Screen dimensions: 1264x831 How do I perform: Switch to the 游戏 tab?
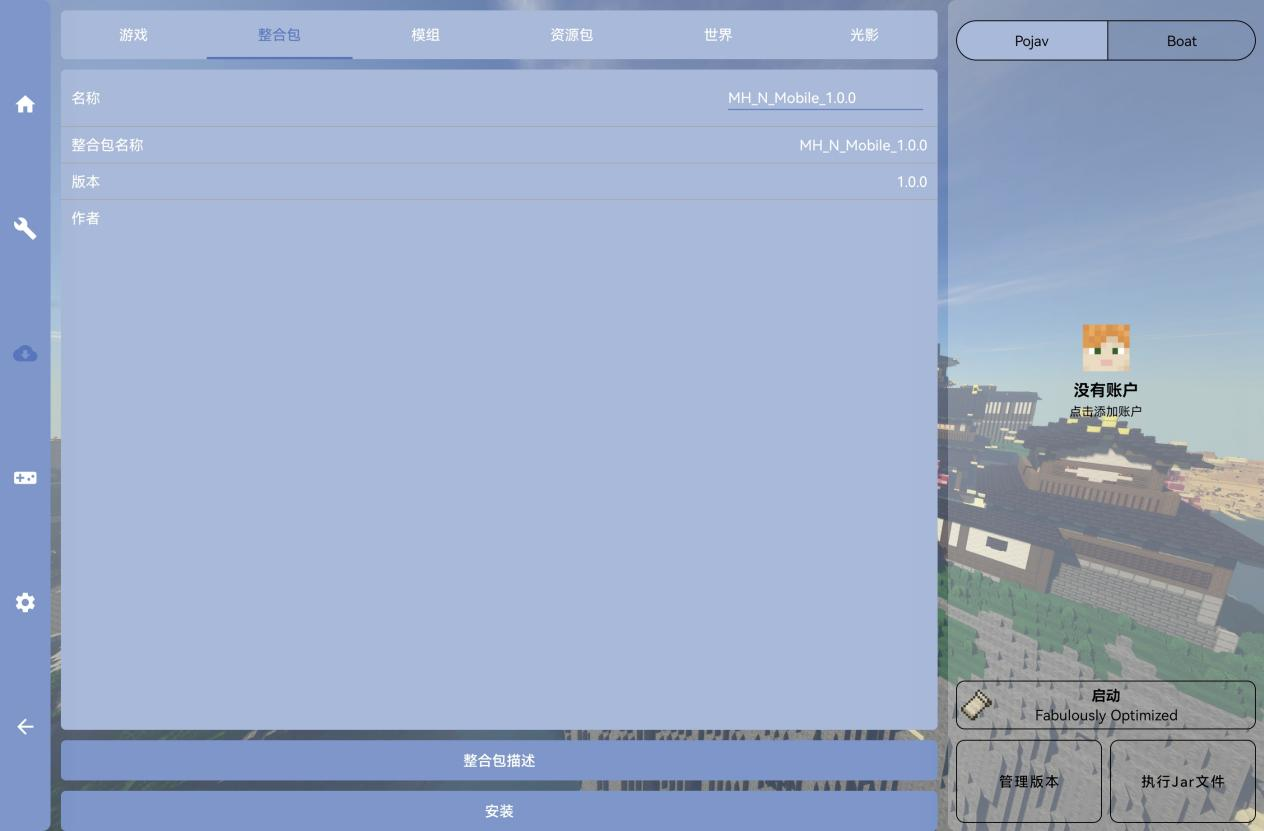133,35
